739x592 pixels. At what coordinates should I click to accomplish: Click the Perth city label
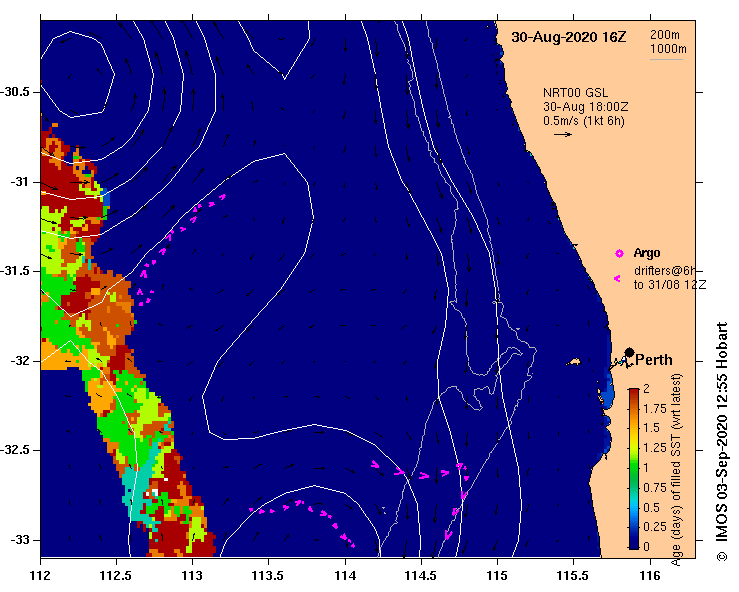pyautogui.click(x=654, y=360)
